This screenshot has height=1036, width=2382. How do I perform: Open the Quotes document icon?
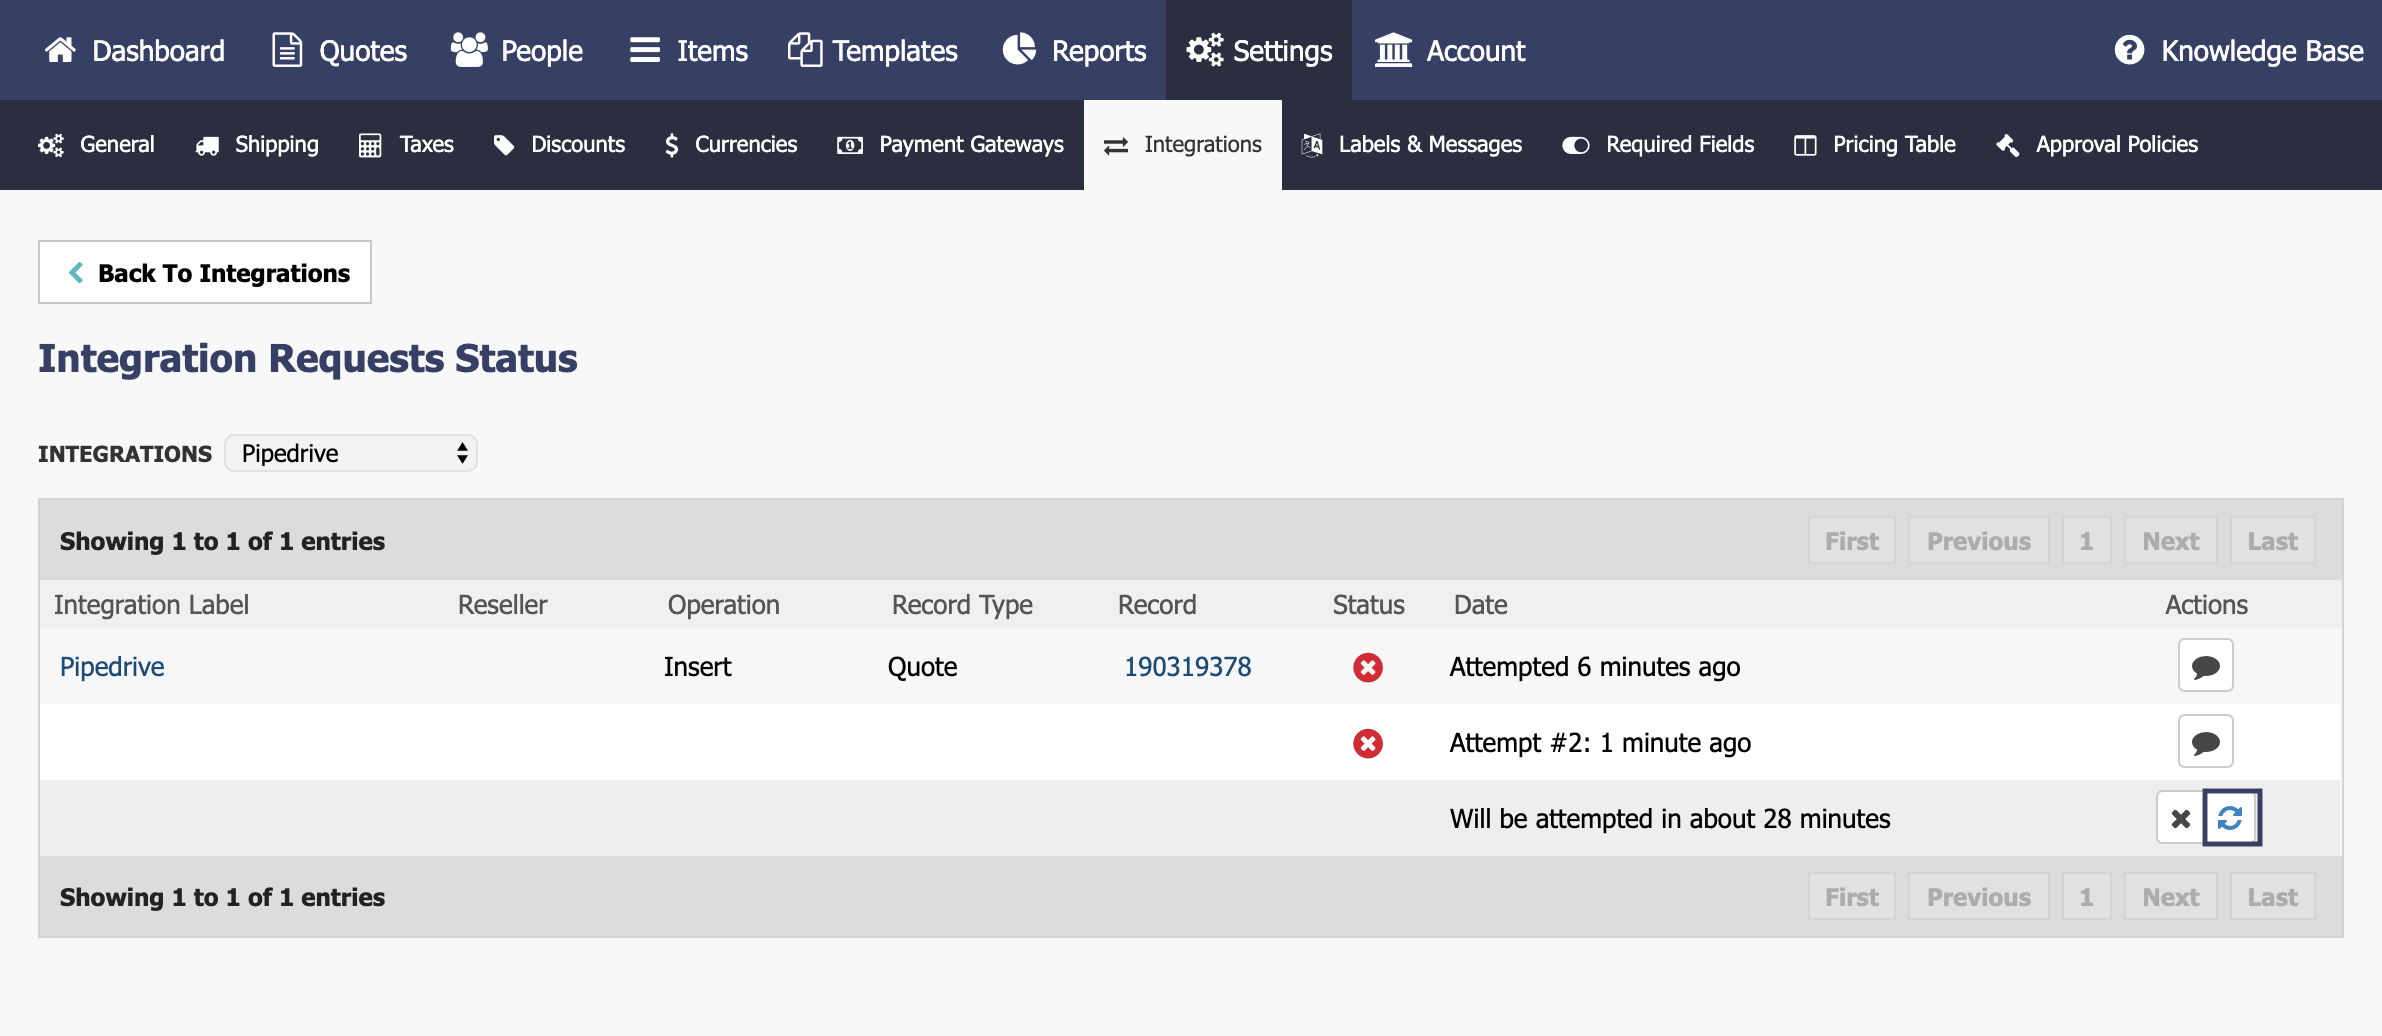click(x=287, y=50)
